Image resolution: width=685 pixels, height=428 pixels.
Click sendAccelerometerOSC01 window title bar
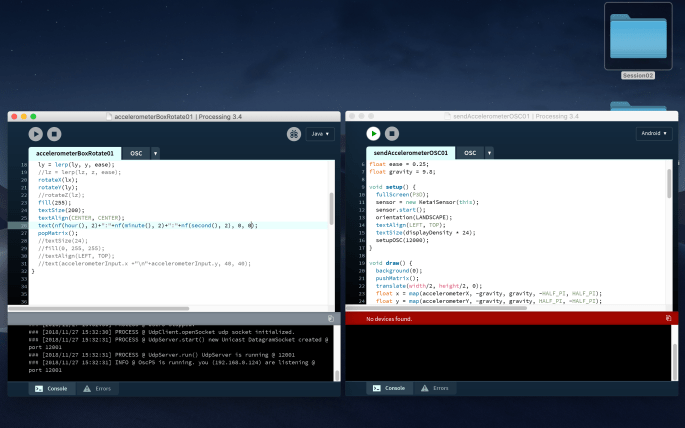click(512, 116)
